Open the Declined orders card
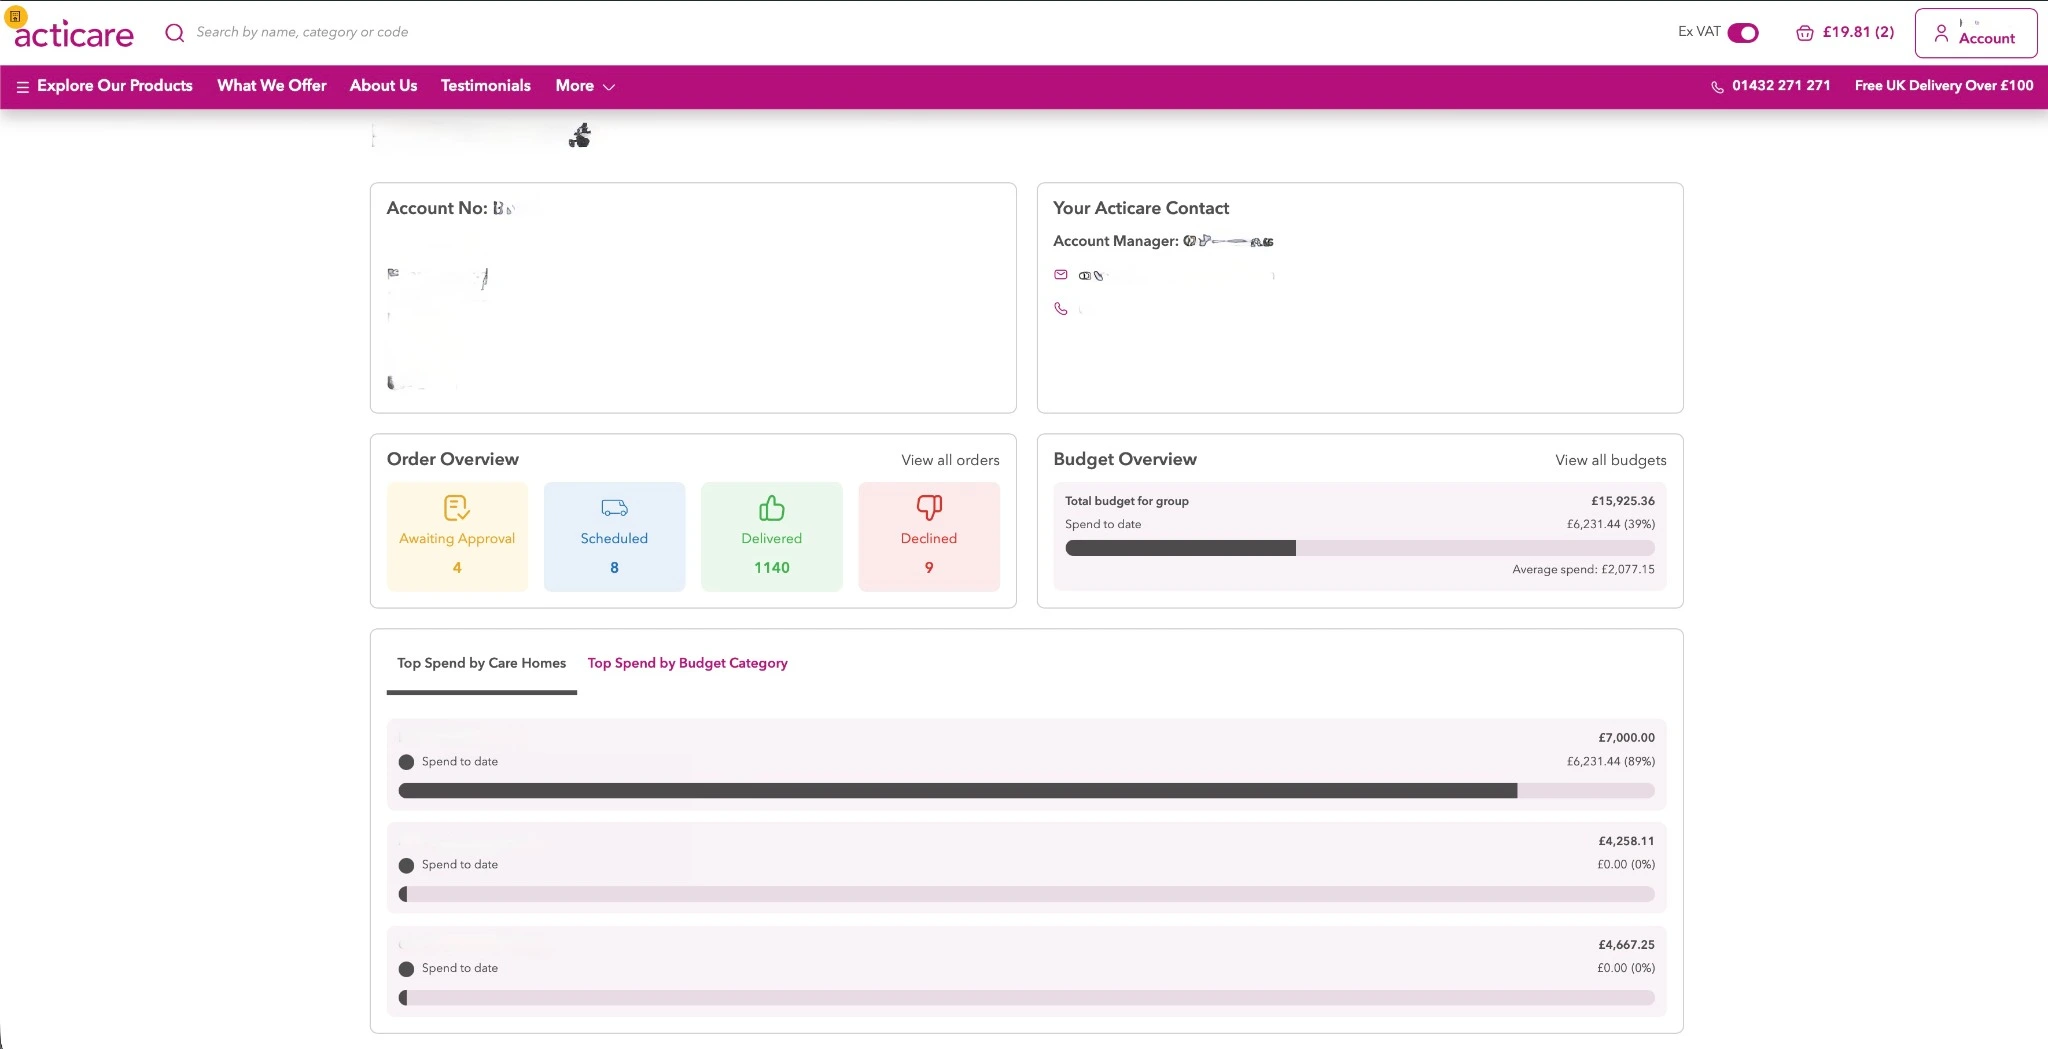Viewport: 2048px width, 1049px height. 929,537
